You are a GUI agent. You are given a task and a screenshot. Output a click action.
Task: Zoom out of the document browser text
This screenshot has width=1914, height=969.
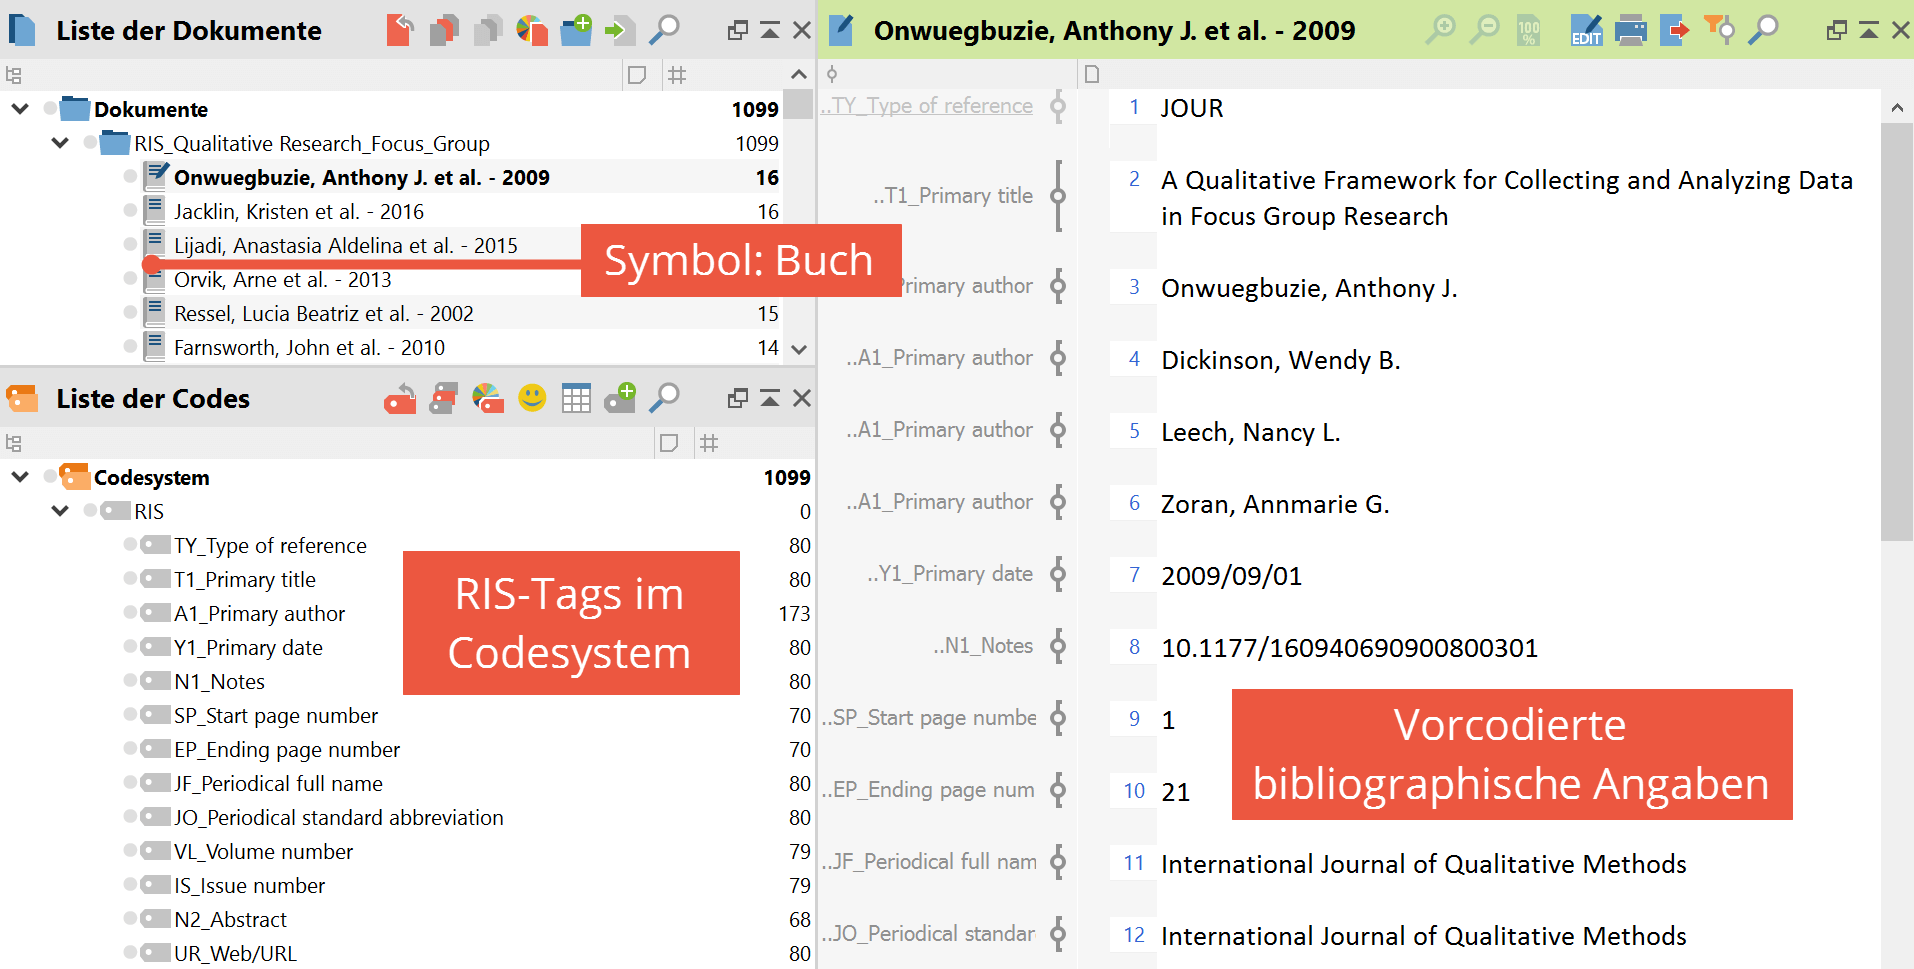[x=1484, y=30]
